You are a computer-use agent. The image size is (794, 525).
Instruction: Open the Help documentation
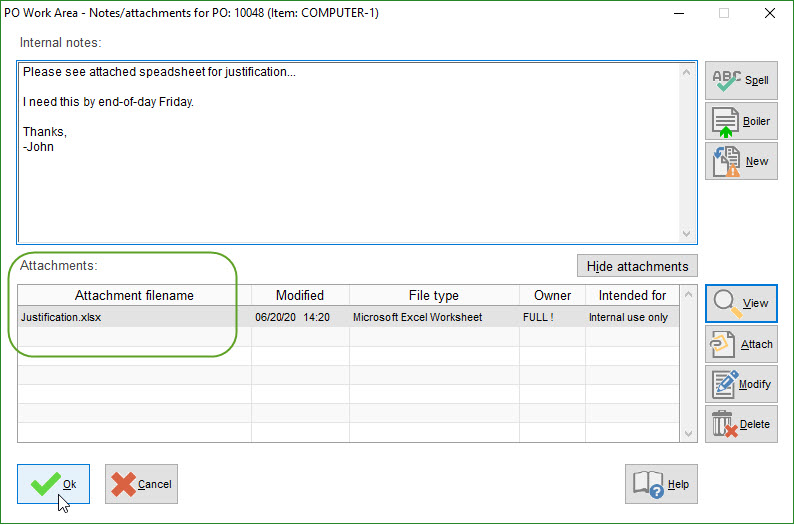[x=661, y=484]
